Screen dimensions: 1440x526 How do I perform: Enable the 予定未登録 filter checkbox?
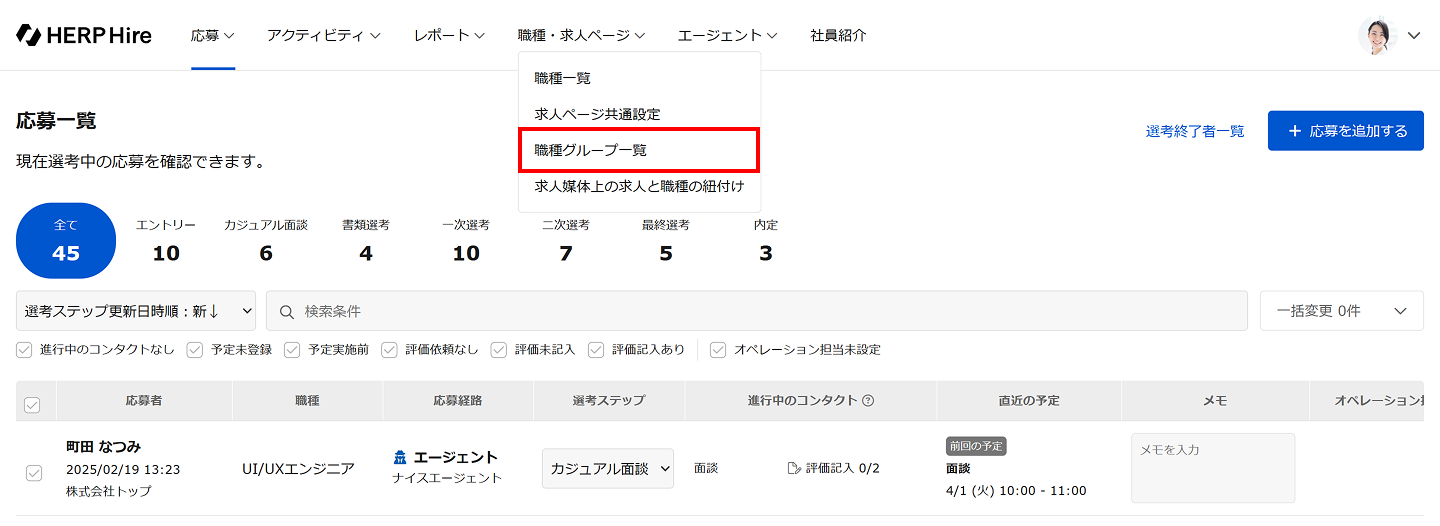[x=196, y=350]
